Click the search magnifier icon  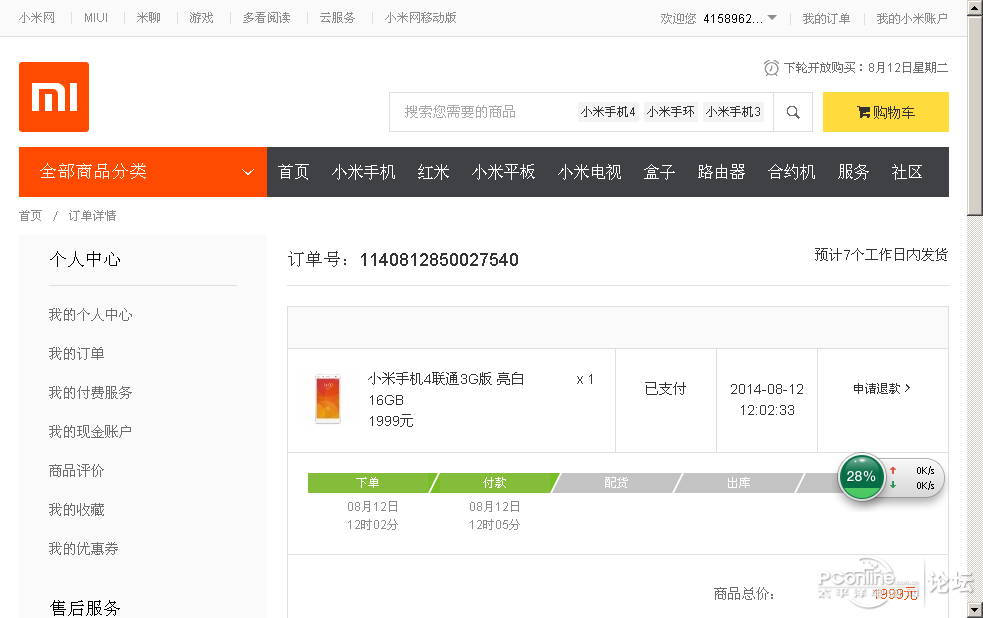pos(793,112)
